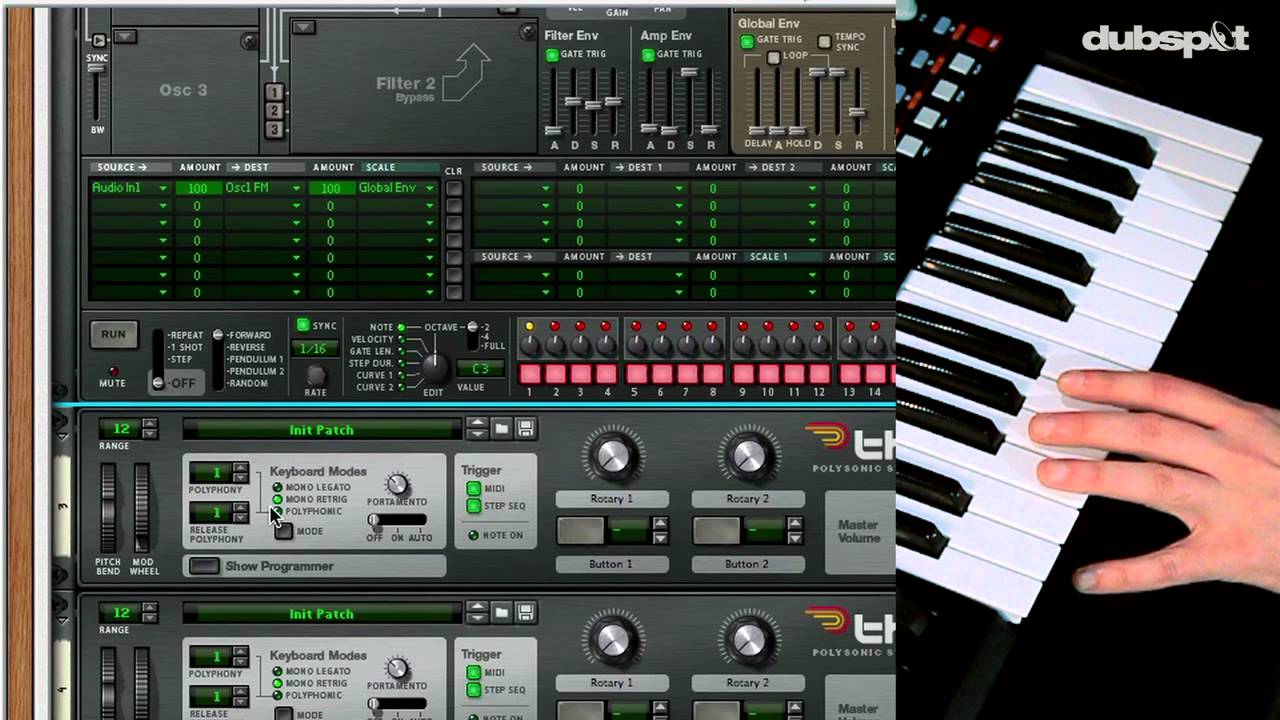Viewport: 1280px width, 720px height.
Task: Click the sequencer Mute LED button
Action: tap(112, 371)
